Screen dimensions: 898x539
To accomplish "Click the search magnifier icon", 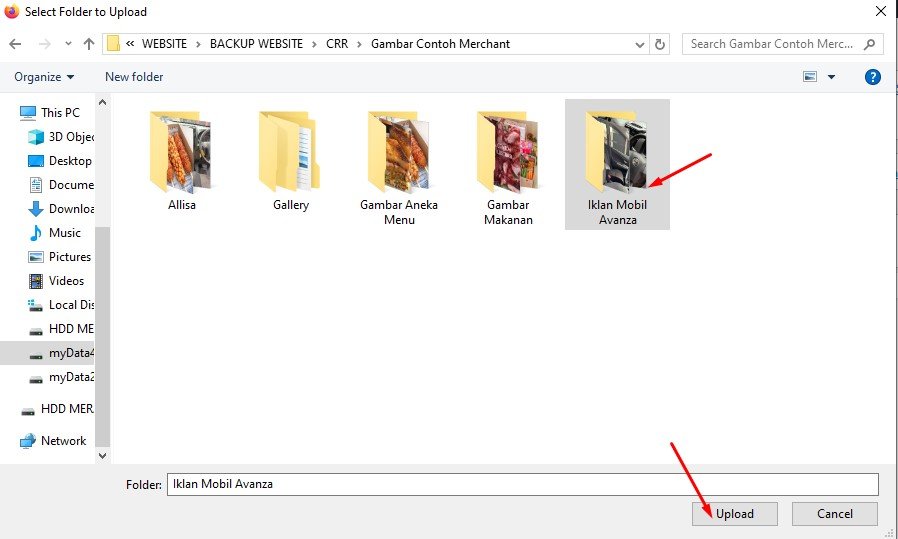I will pyautogui.click(x=869, y=44).
